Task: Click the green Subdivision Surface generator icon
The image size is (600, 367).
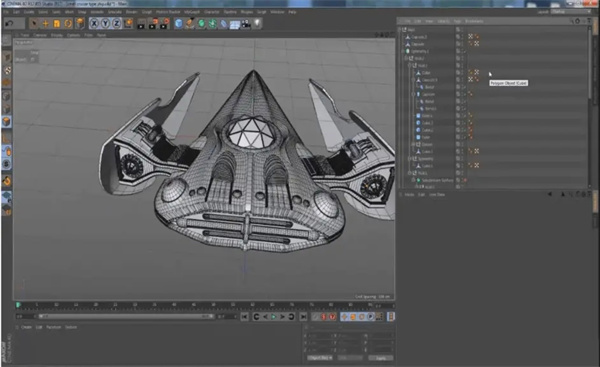Action: (201, 24)
